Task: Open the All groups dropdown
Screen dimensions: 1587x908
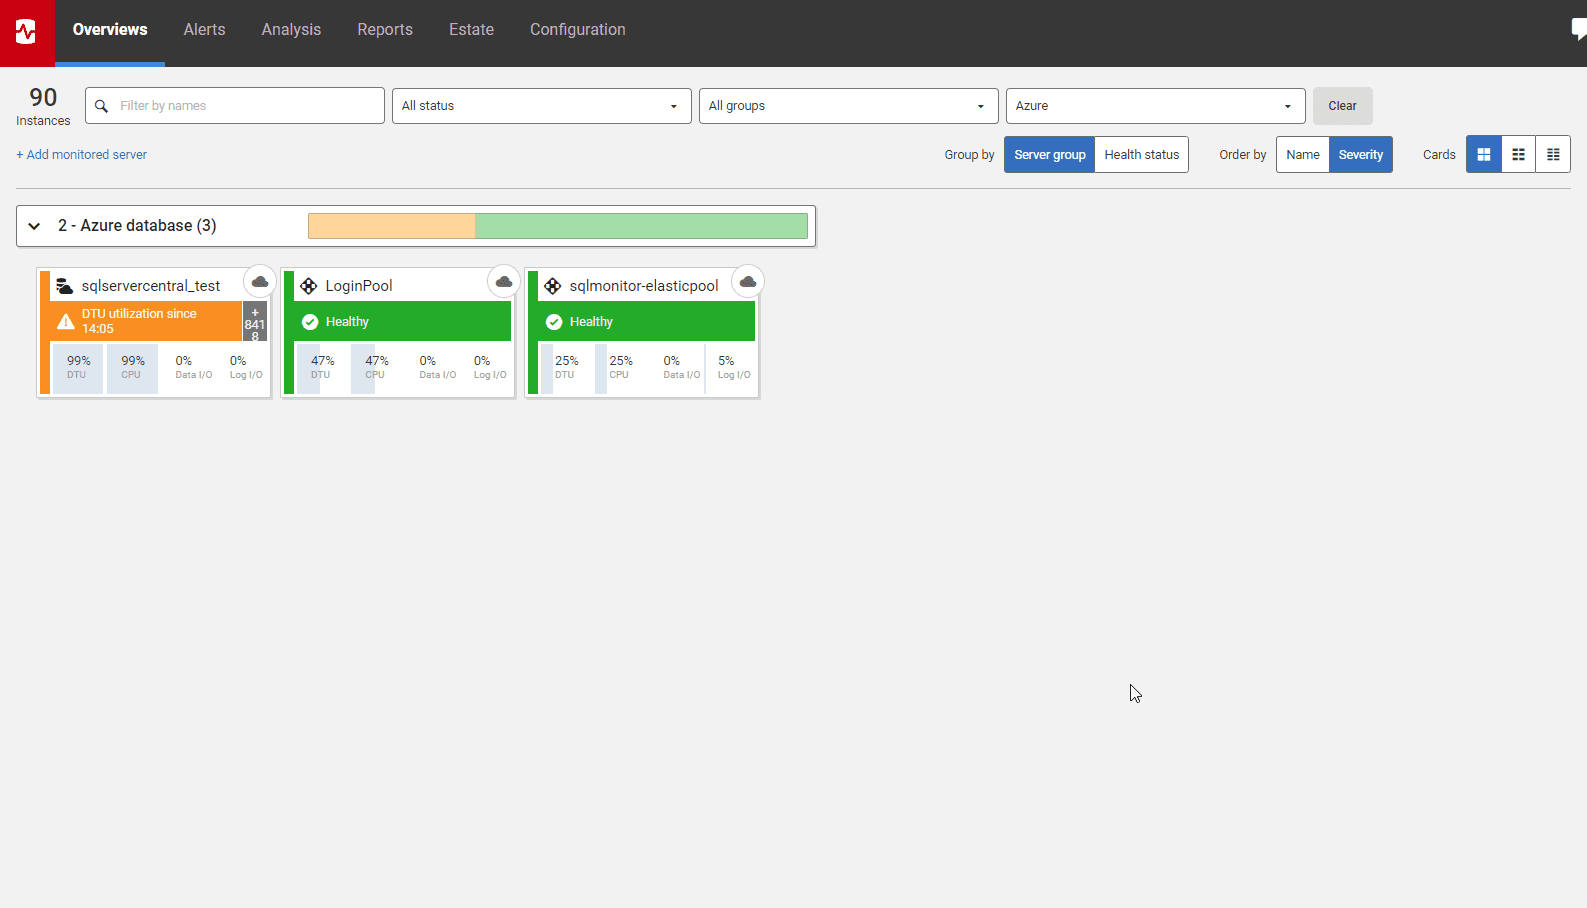Action: coord(848,106)
